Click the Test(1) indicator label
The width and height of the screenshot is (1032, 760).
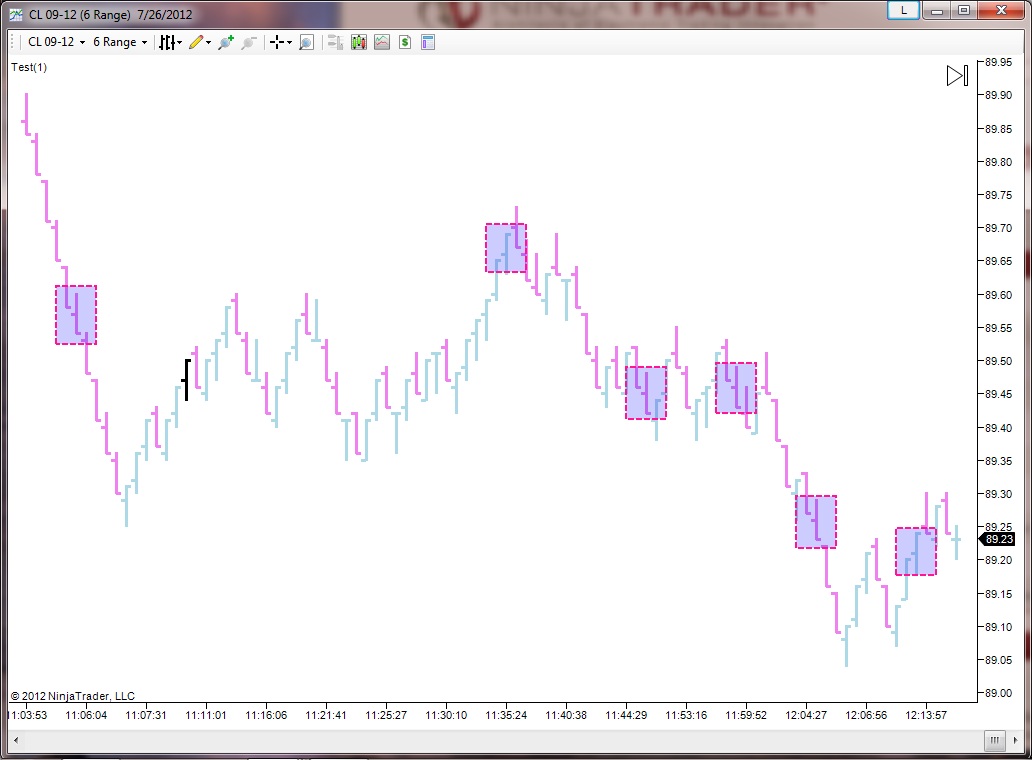(x=29, y=67)
